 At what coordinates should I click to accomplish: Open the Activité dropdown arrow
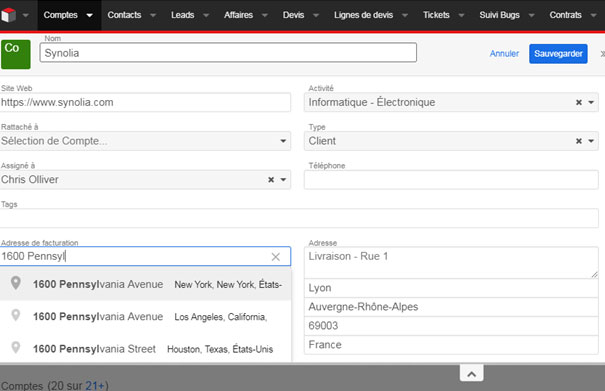point(591,102)
